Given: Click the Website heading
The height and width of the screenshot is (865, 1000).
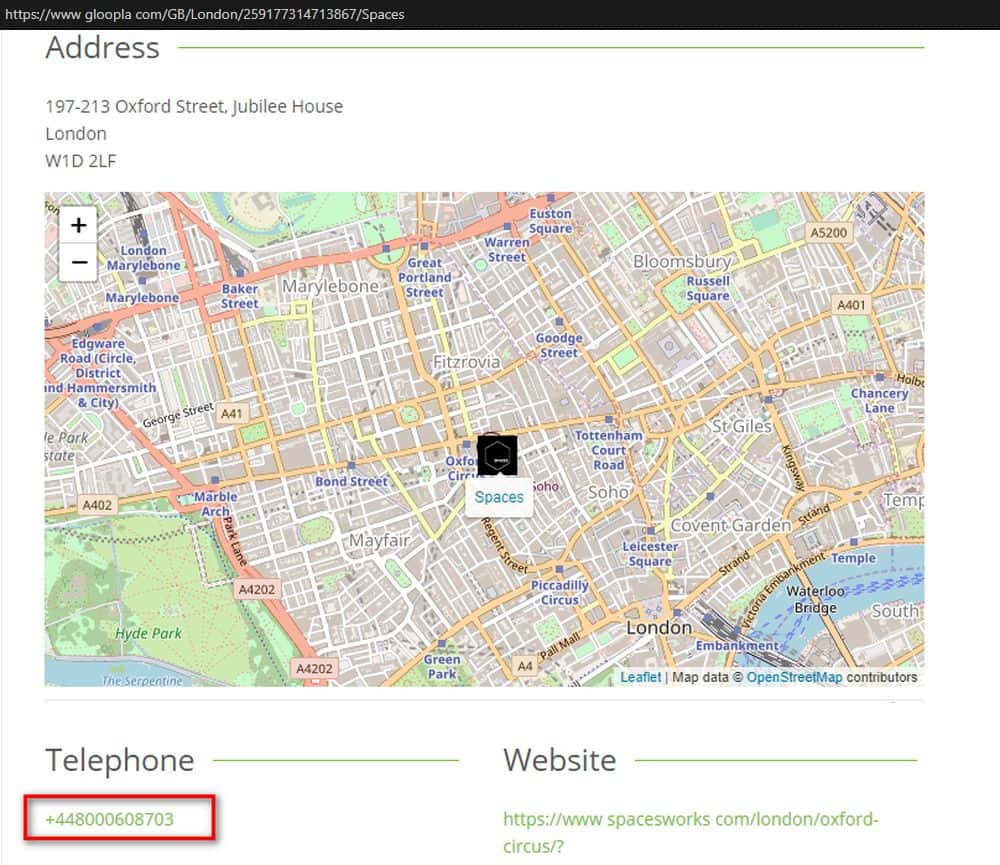Looking at the screenshot, I should 560,760.
